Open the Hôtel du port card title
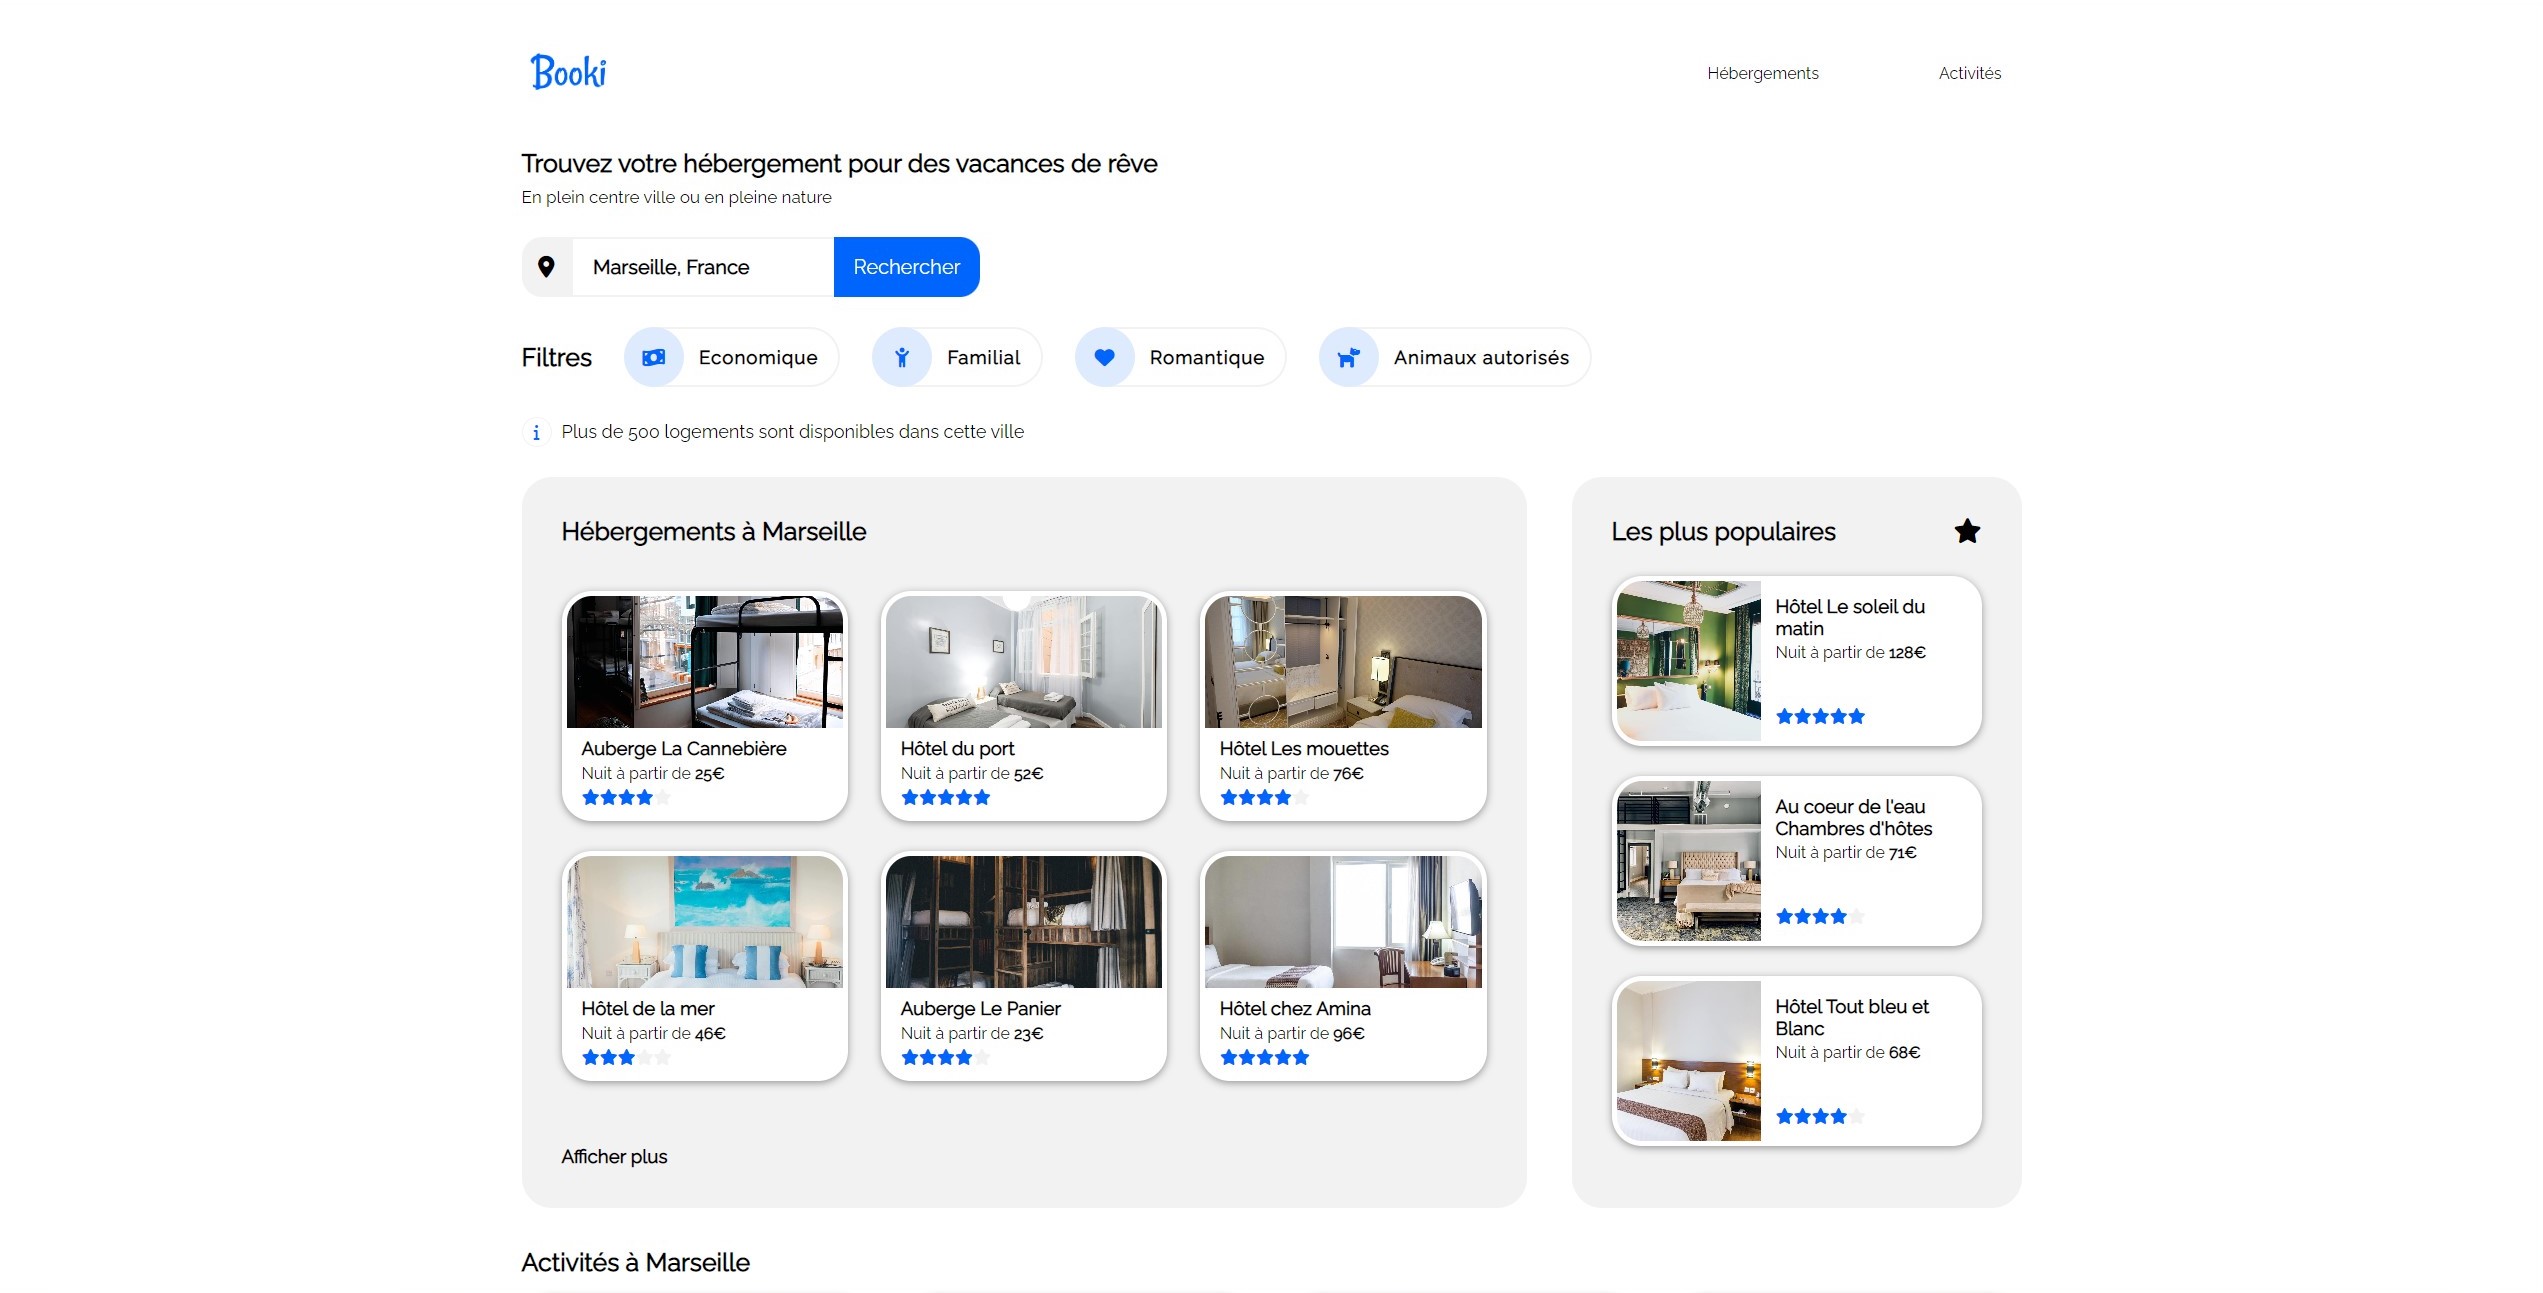The image size is (2543, 1293). pyautogui.click(x=957, y=748)
